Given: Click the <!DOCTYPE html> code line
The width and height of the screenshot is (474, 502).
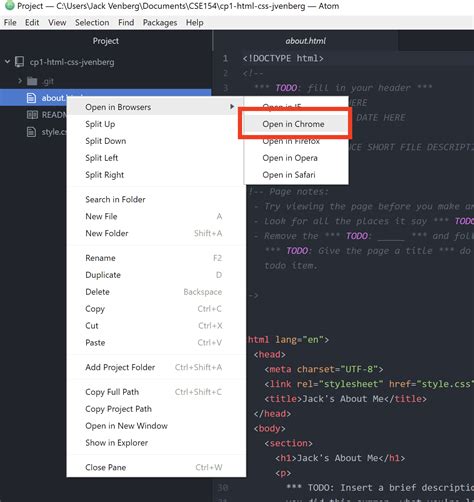Looking at the screenshot, I should [x=283, y=58].
